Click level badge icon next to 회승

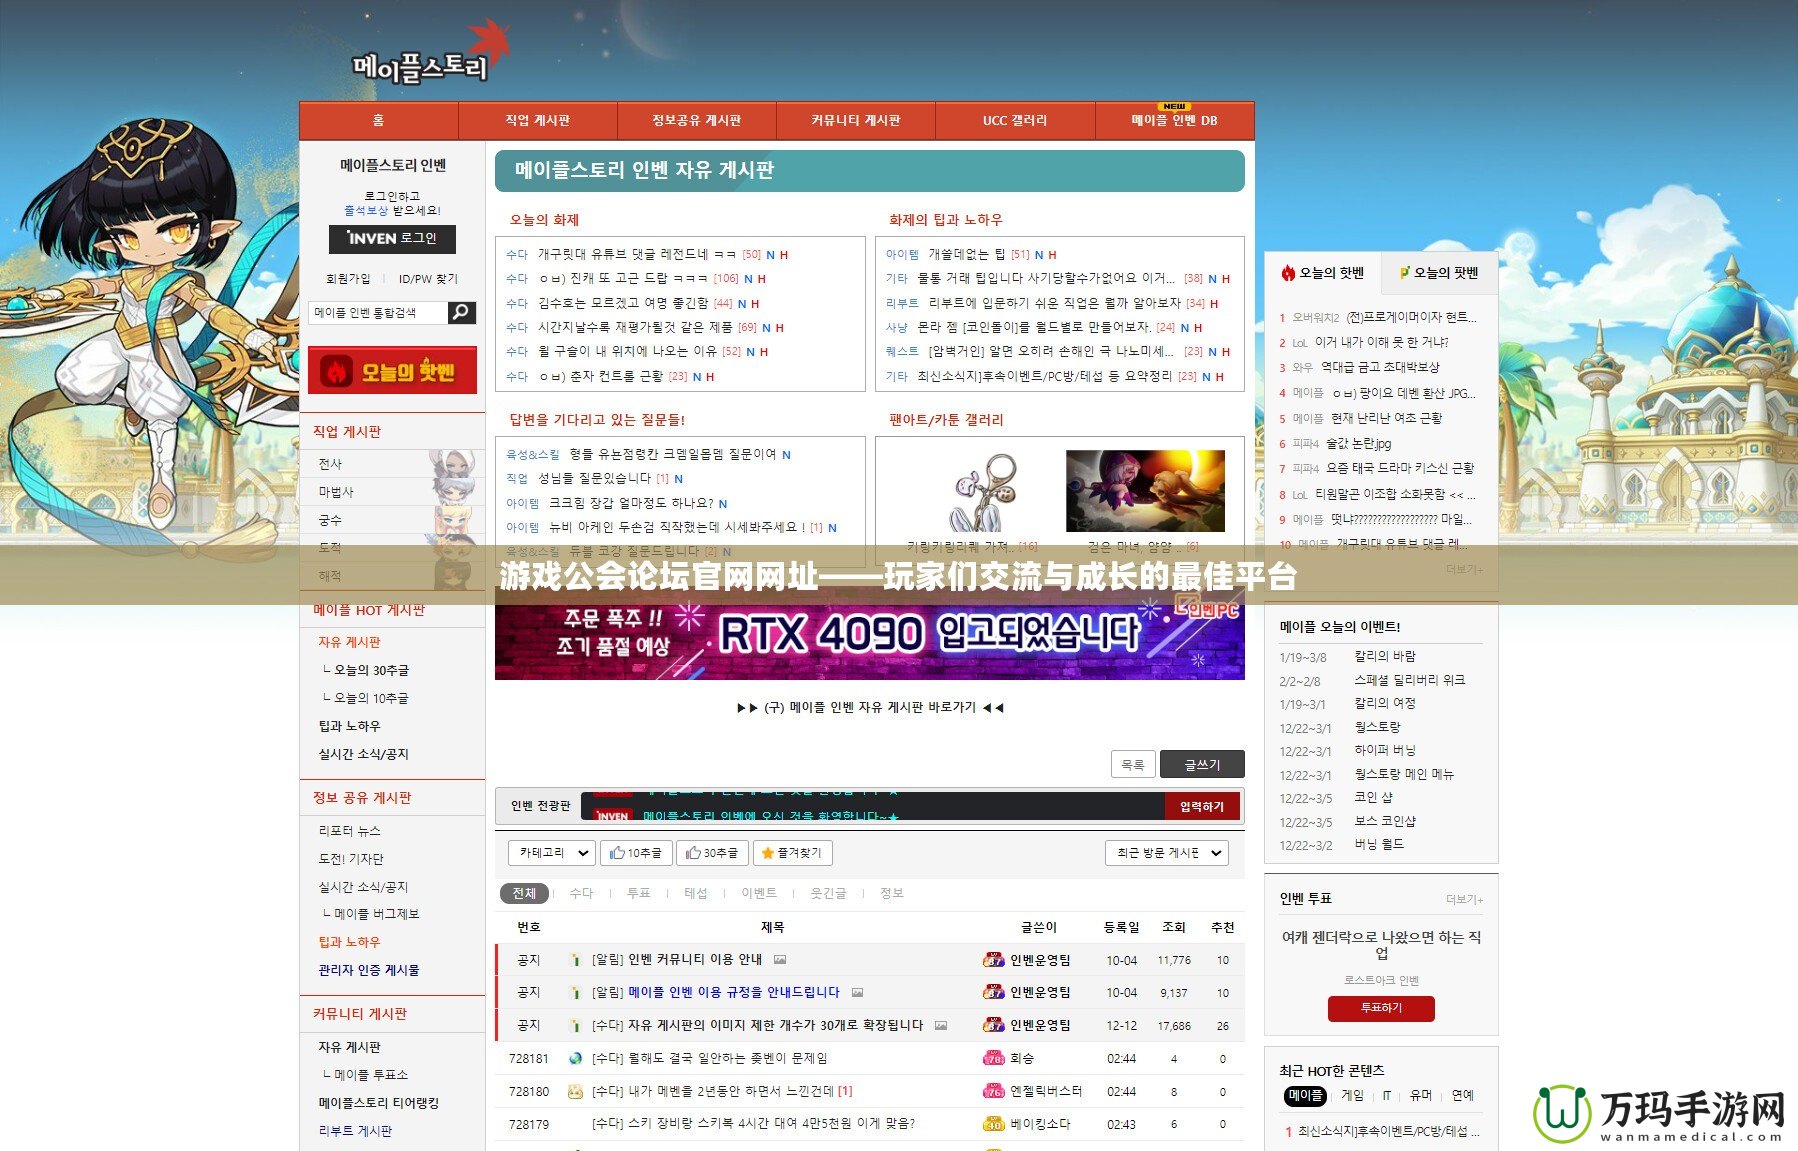coord(994,1058)
